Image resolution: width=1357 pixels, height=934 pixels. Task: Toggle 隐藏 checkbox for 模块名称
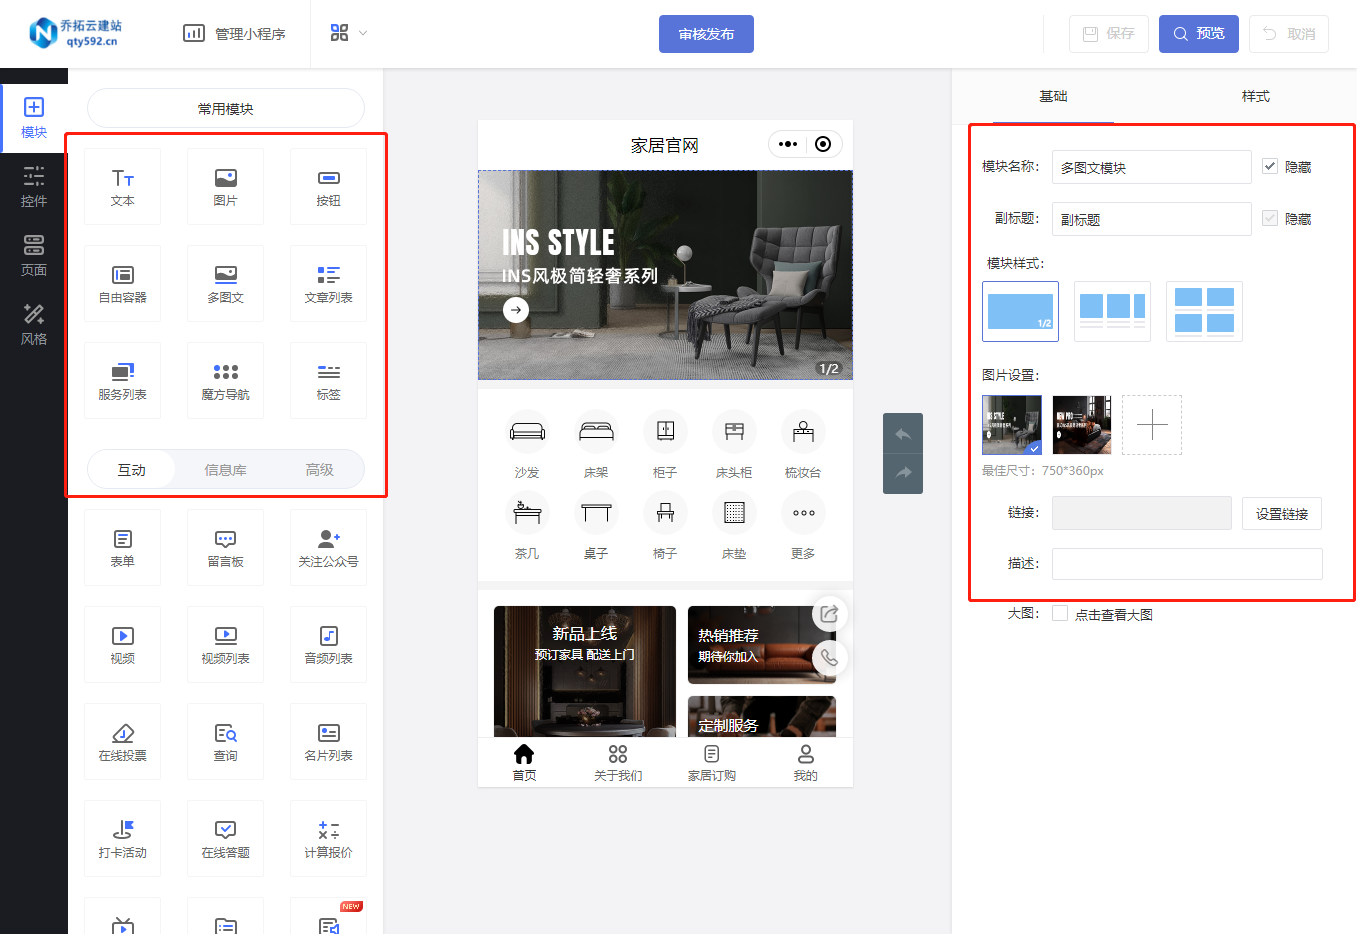click(x=1270, y=166)
